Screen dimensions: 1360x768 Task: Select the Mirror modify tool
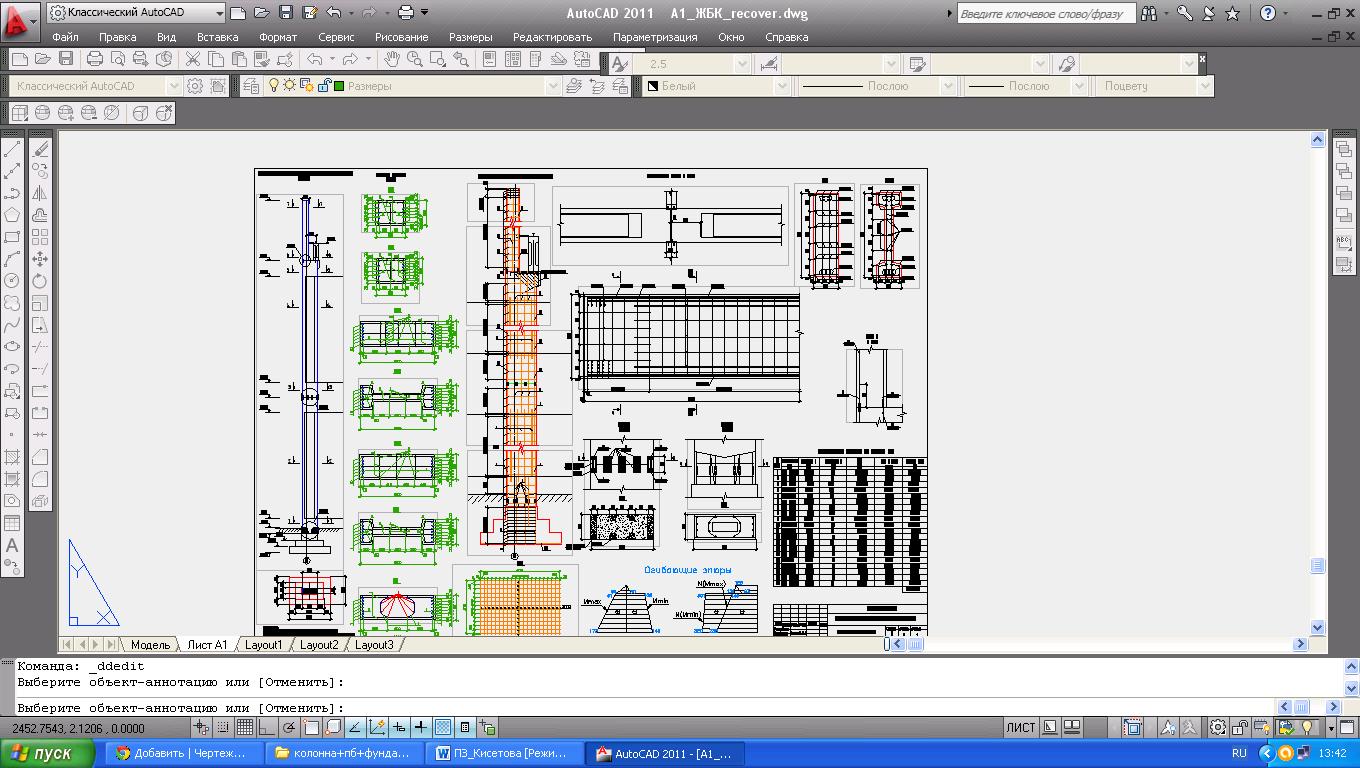(40, 193)
